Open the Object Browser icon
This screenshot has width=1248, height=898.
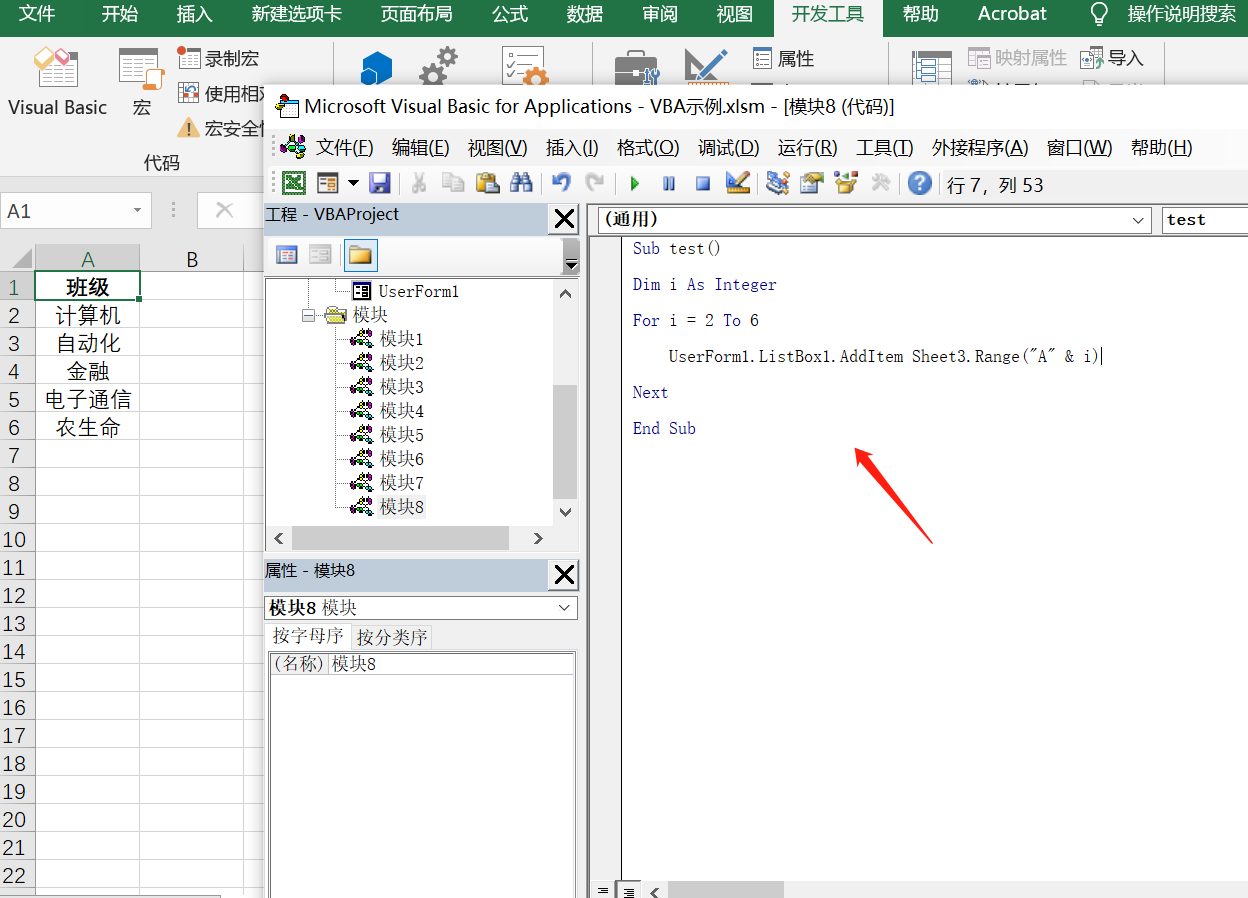click(x=846, y=183)
